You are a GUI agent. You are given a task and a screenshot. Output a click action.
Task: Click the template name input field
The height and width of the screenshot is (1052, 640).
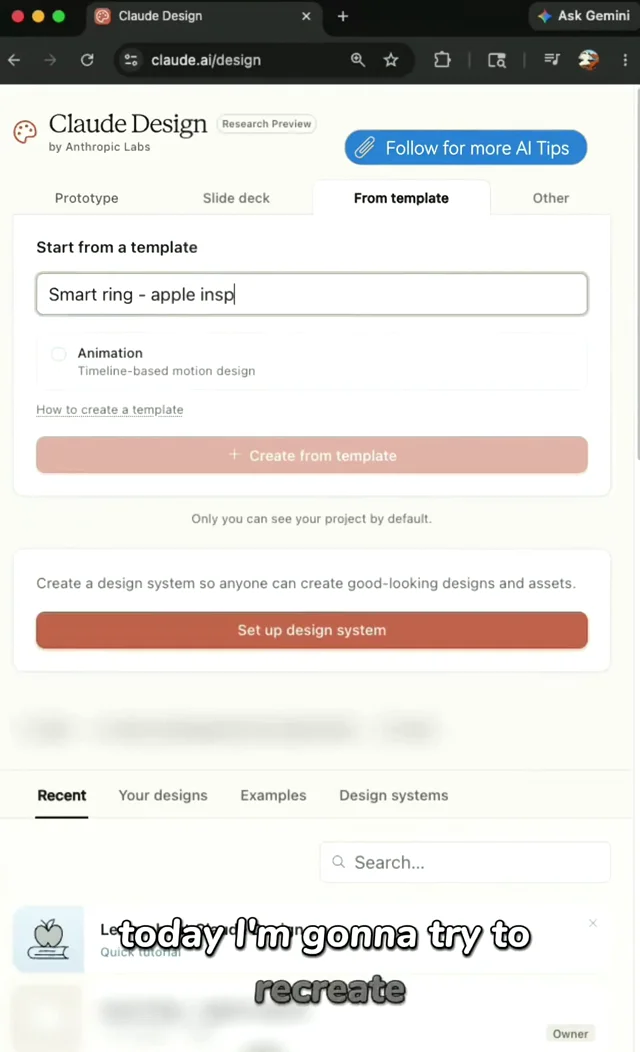(312, 294)
